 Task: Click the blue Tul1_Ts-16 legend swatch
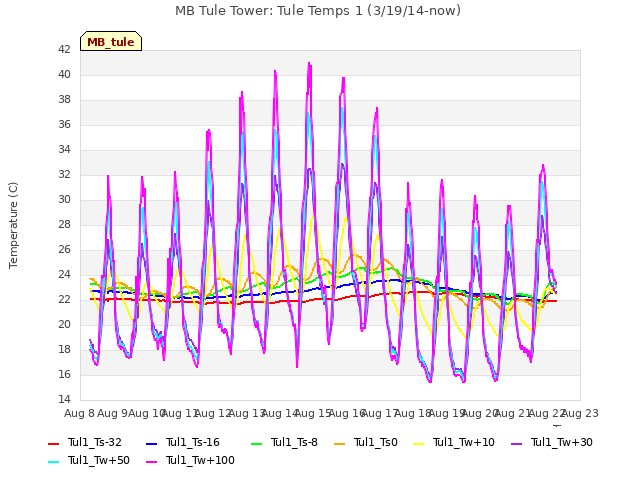tap(151, 443)
